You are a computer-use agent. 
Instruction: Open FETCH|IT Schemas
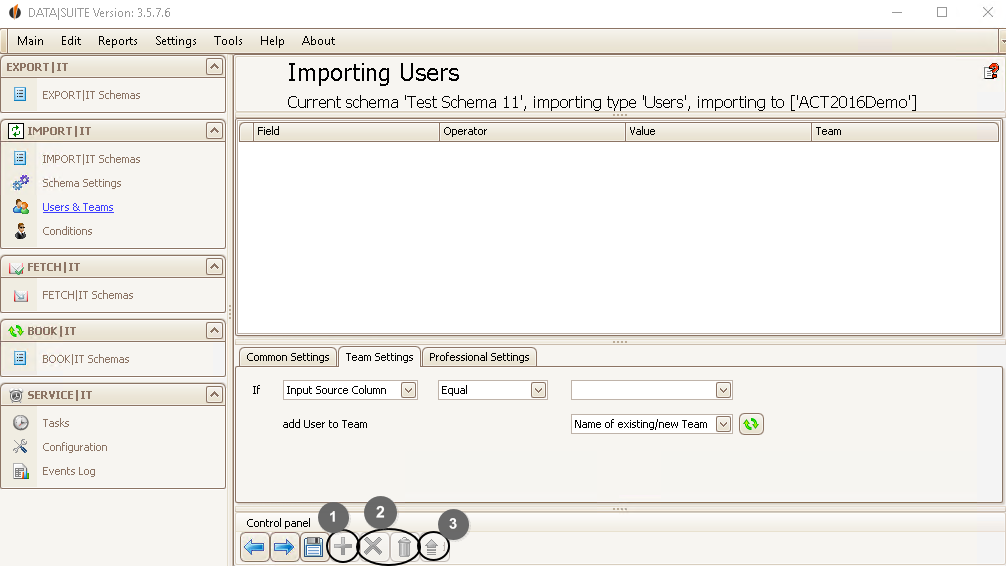point(88,295)
